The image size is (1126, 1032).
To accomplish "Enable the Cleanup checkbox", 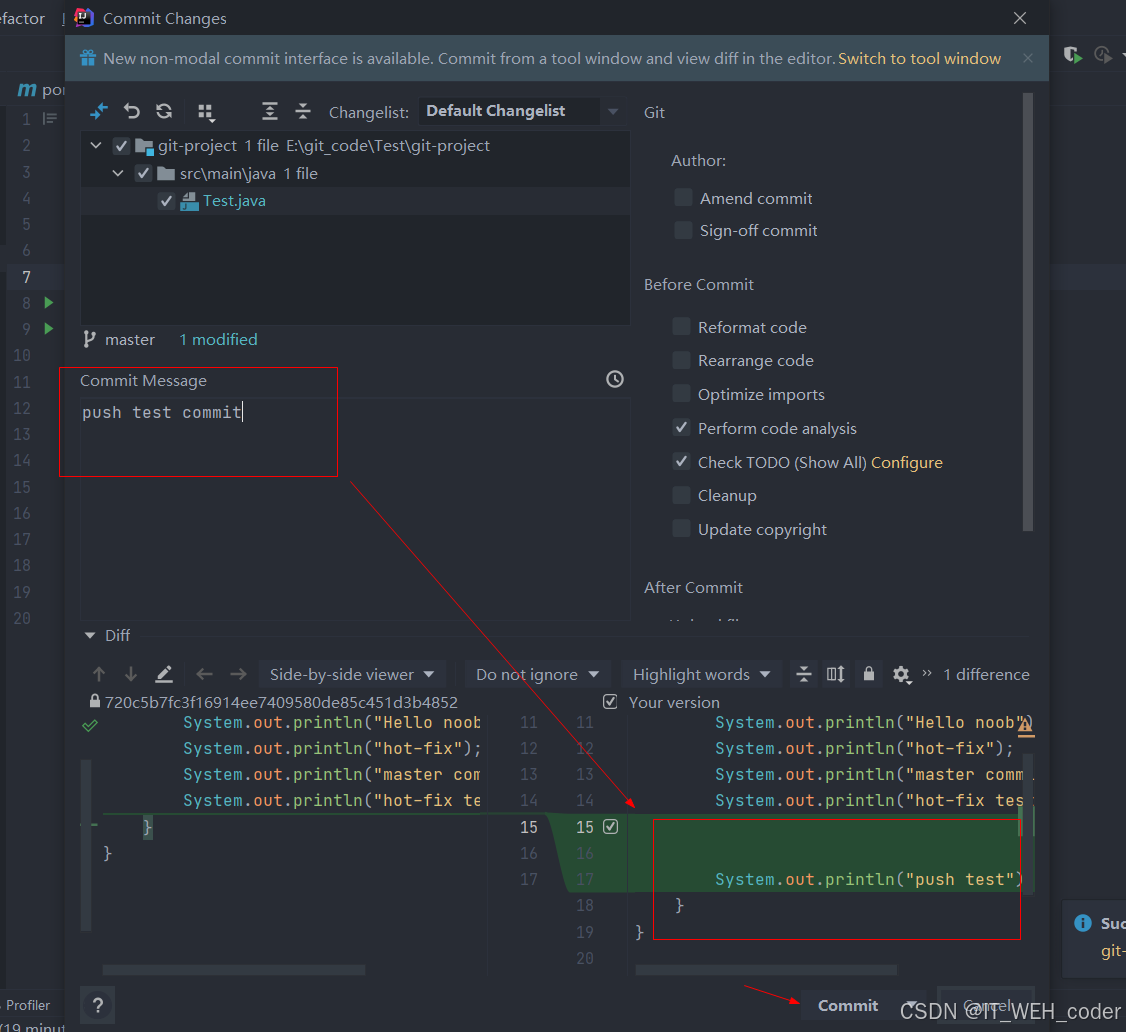I will click(681, 495).
